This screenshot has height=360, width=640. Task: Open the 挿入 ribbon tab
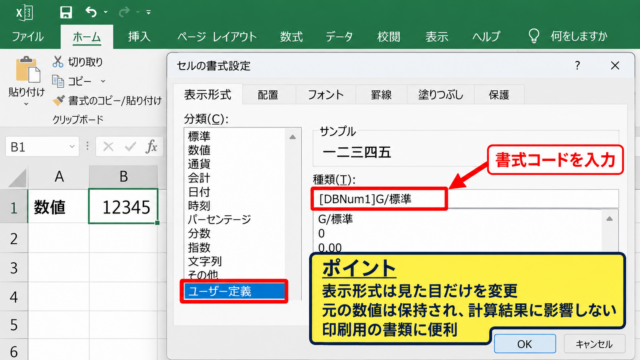point(139,37)
